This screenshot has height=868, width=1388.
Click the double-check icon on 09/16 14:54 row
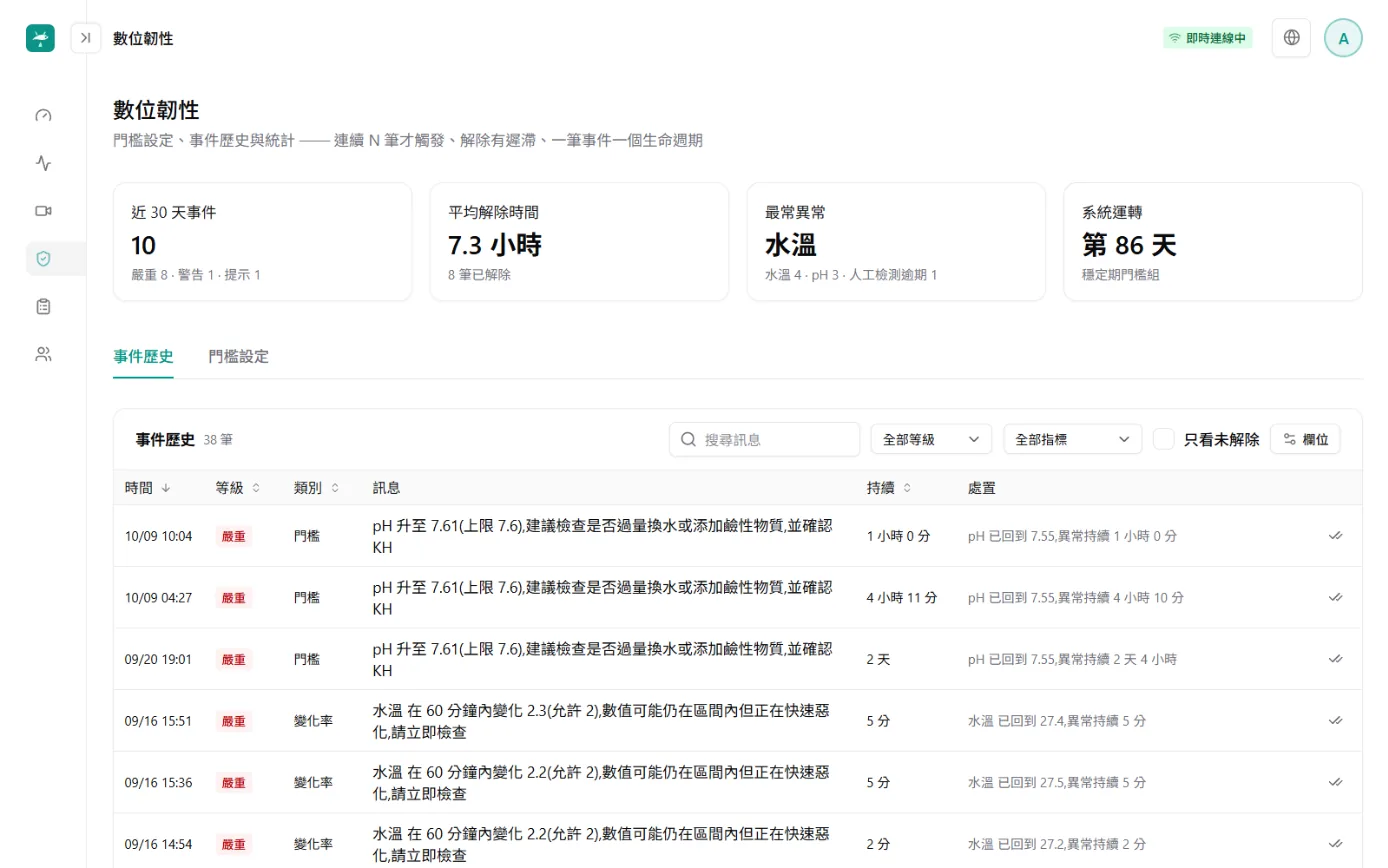pyautogui.click(x=1335, y=844)
